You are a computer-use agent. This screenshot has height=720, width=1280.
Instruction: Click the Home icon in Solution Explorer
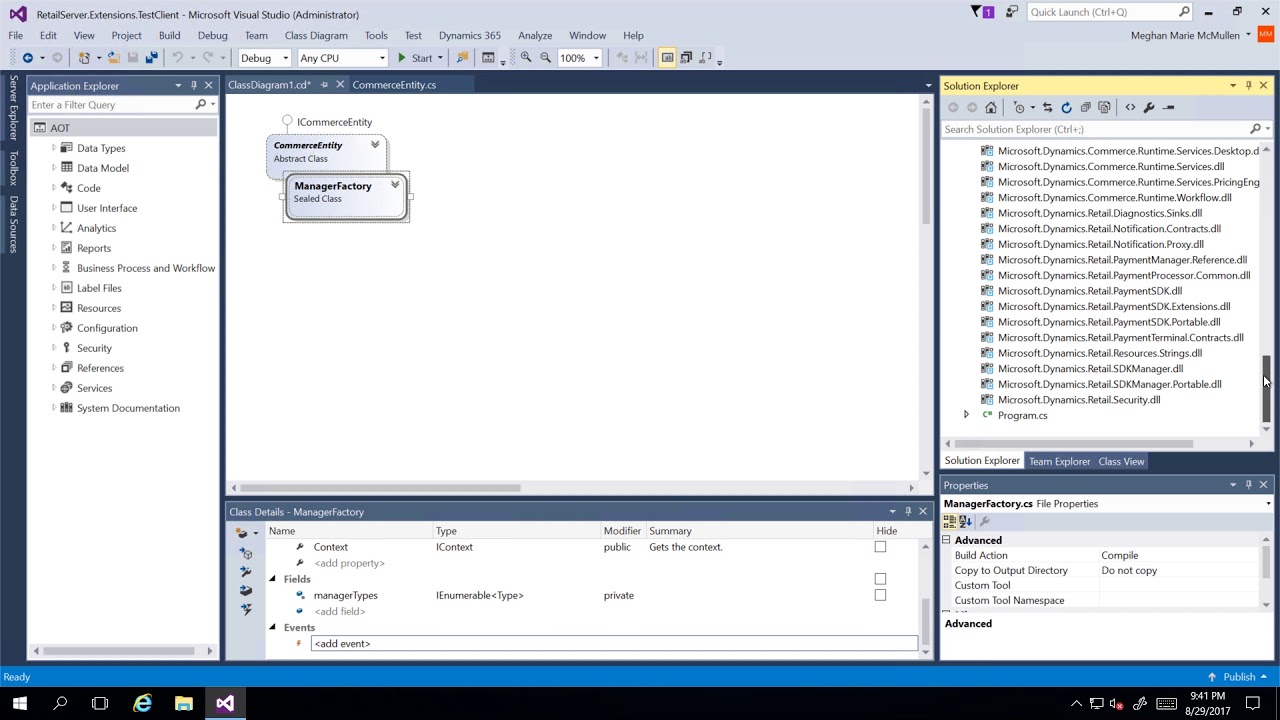pyautogui.click(x=991, y=107)
